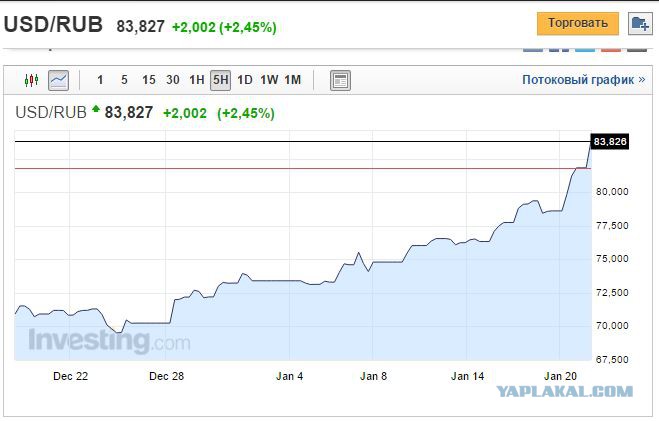Choose the 15 minute interval
The height and width of the screenshot is (421, 659).
[x=148, y=80]
